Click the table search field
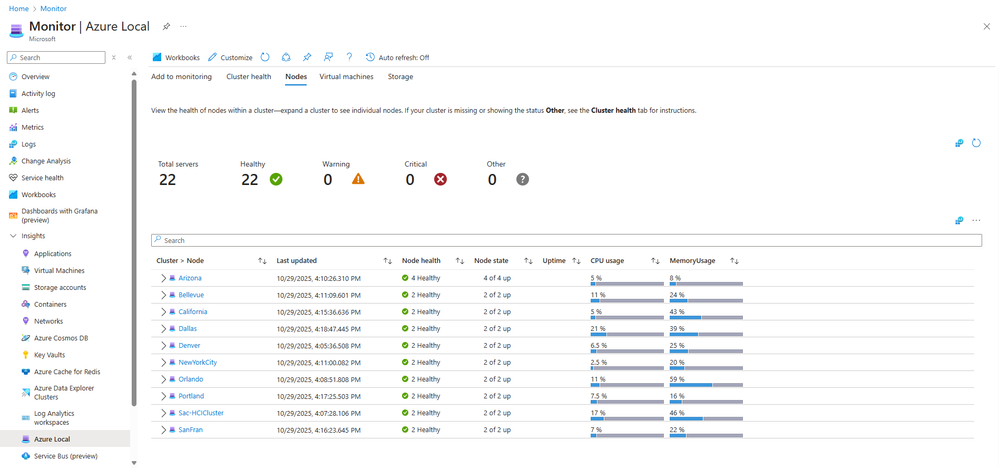 566,241
